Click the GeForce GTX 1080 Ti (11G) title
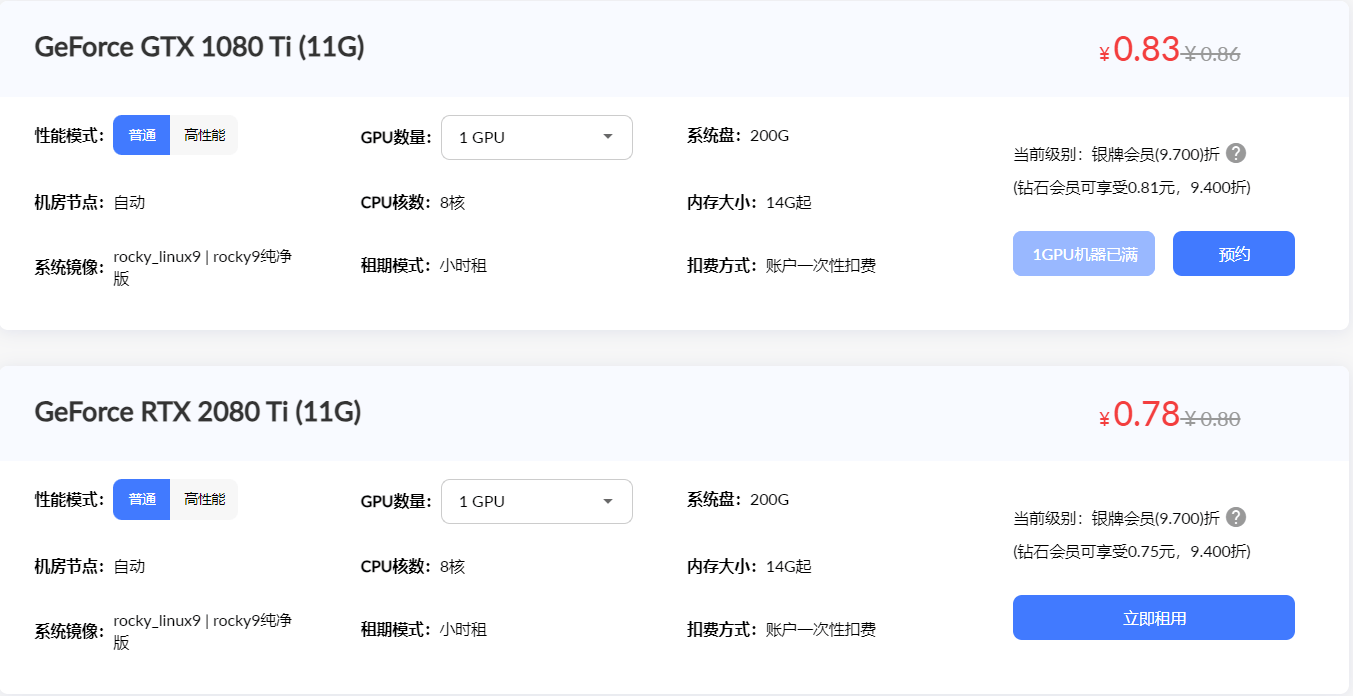The width and height of the screenshot is (1353, 696). 200,47
